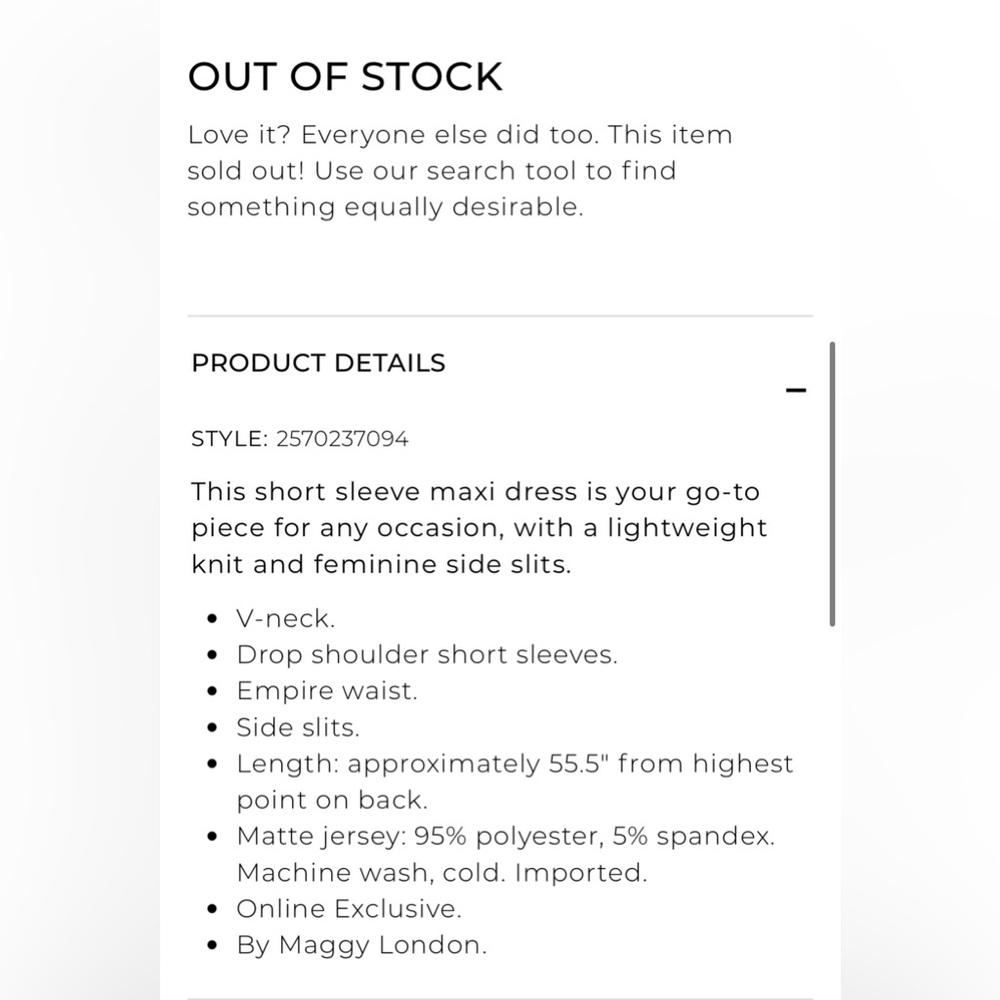1000x1000 pixels.
Task: Click the STYLE label text
Action: (230, 439)
